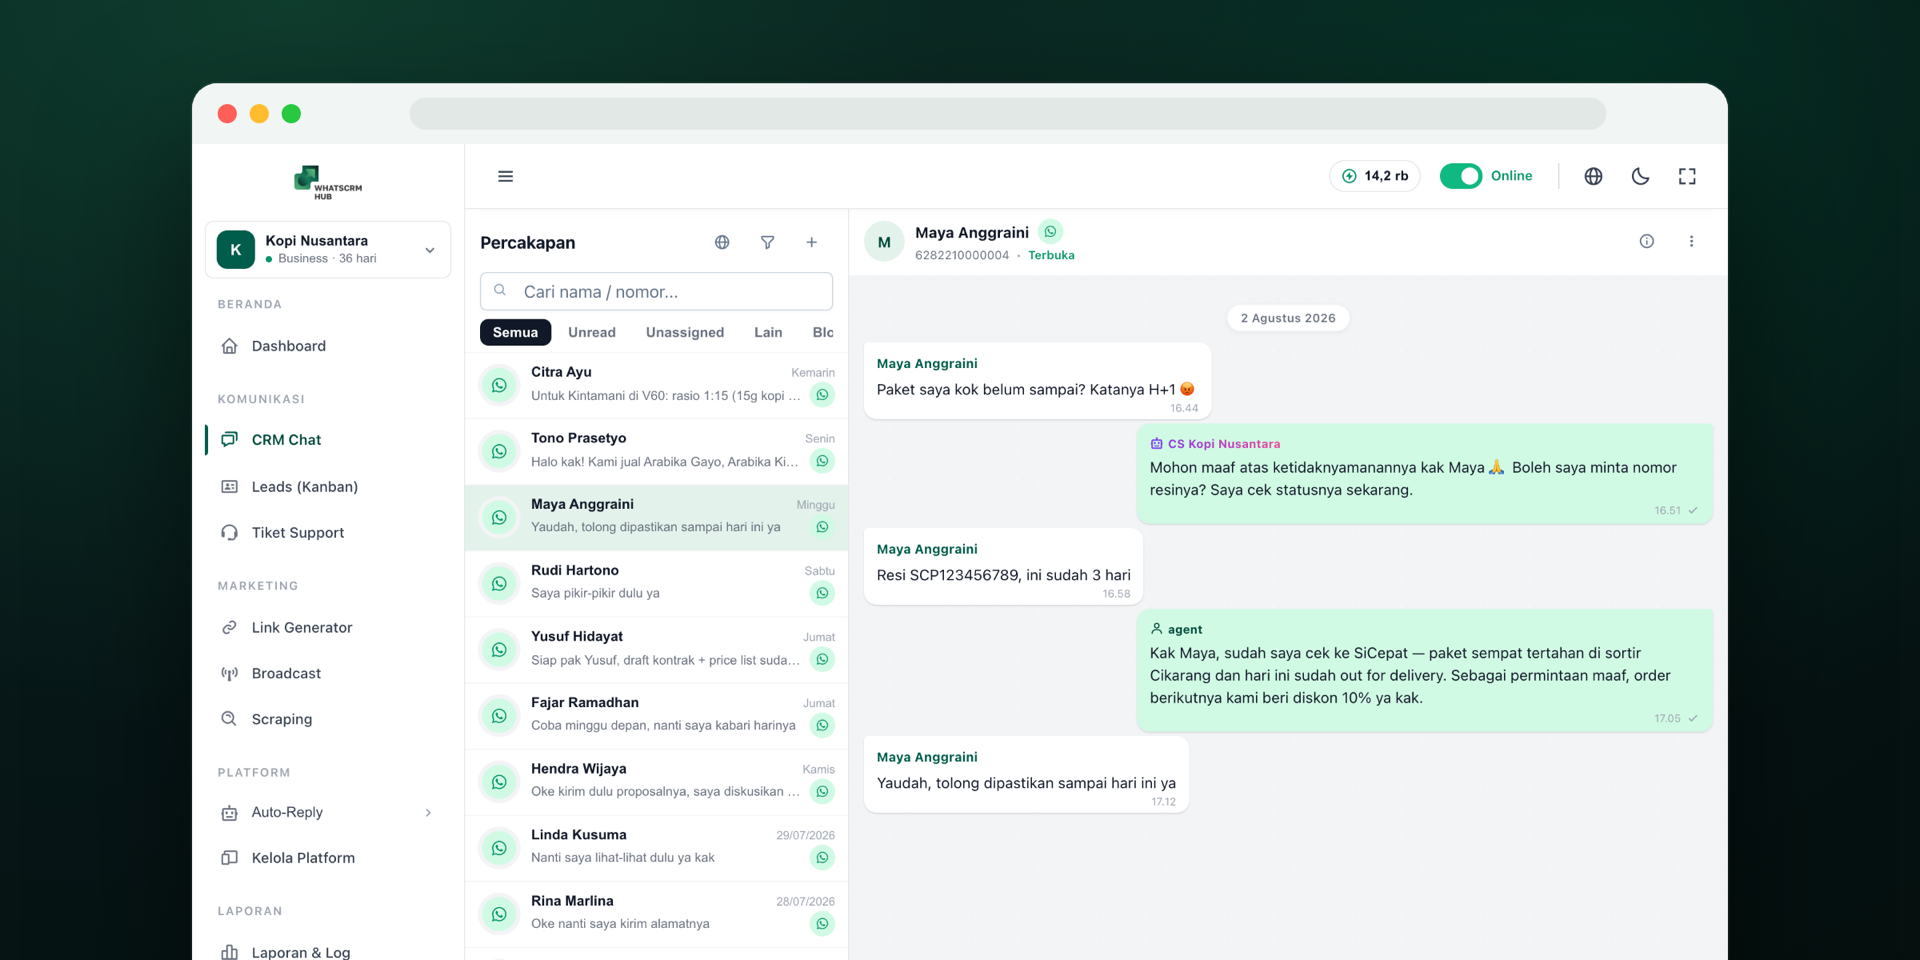Open the language globe icon in header
Image resolution: width=1920 pixels, height=960 pixels.
(x=1594, y=176)
